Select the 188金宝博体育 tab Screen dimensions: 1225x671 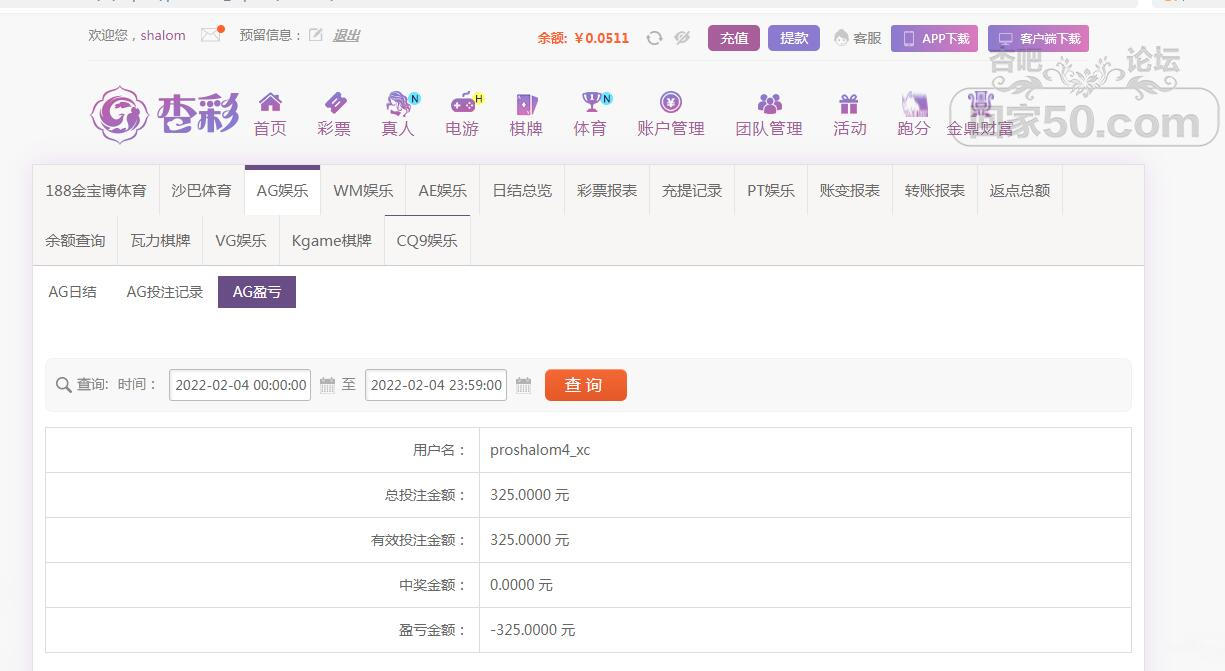(x=96, y=190)
